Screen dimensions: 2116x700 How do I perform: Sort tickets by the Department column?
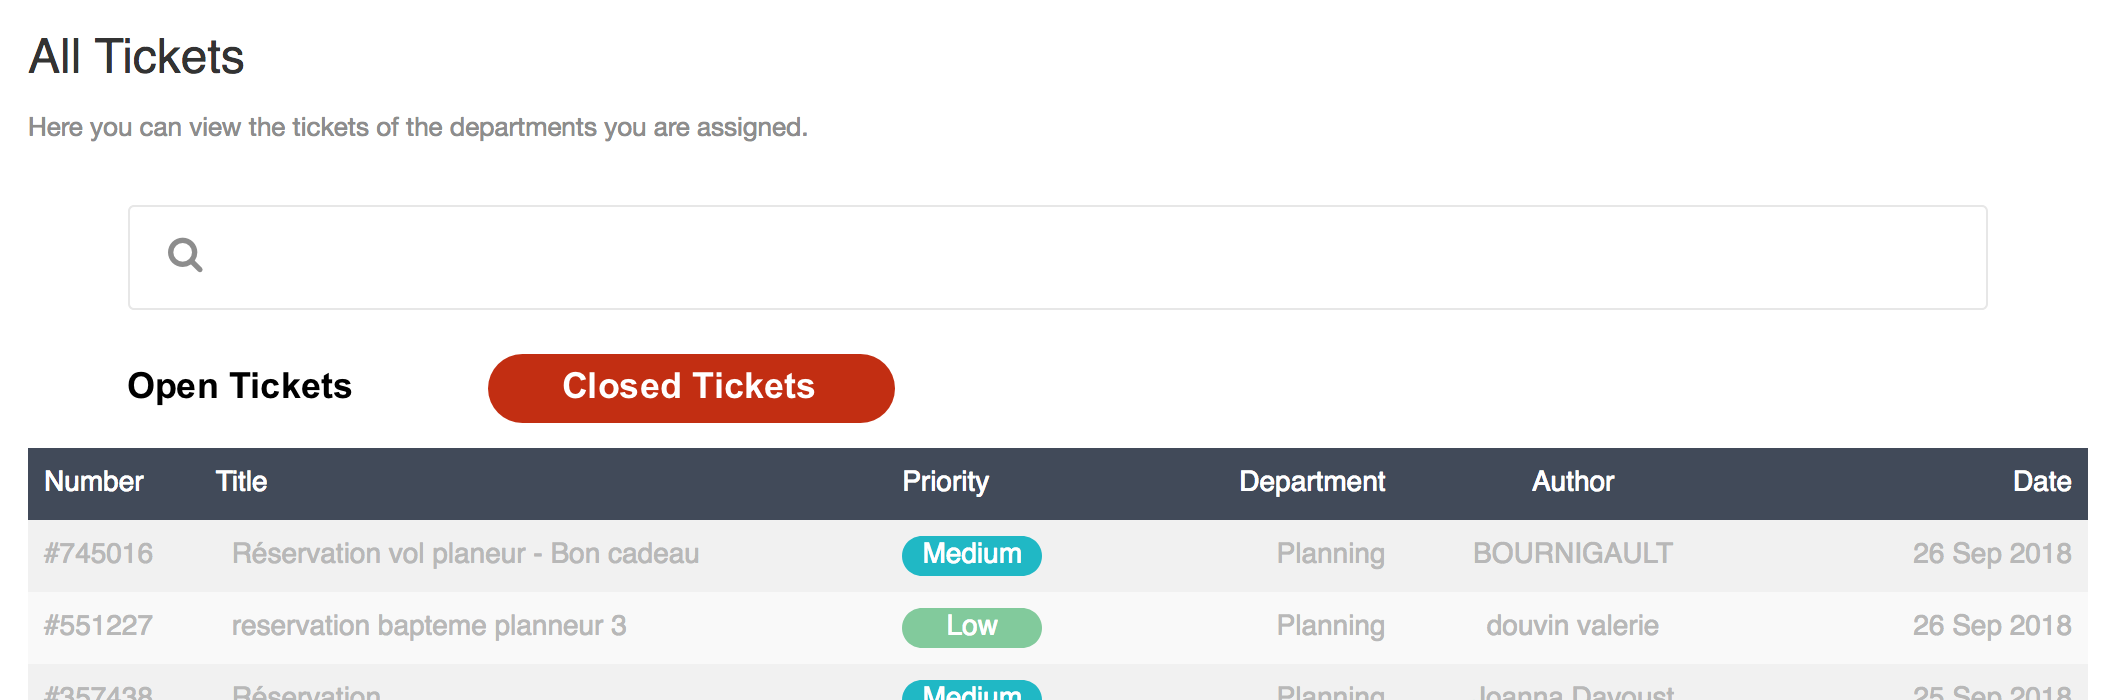[1311, 482]
